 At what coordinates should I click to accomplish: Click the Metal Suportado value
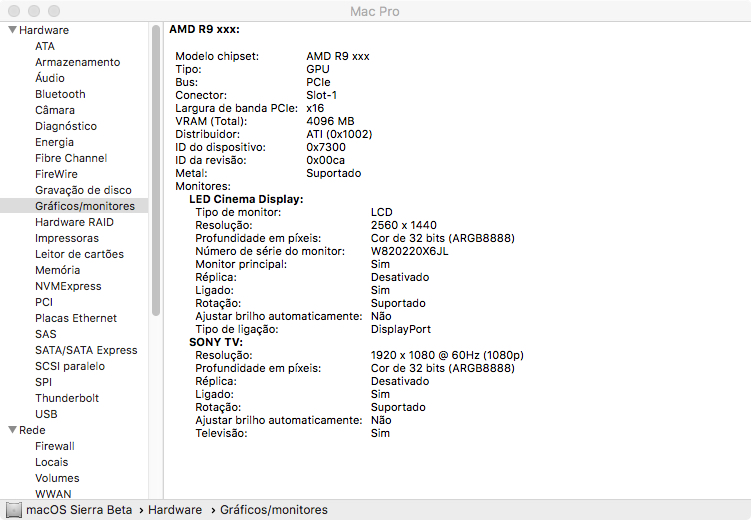334,173
